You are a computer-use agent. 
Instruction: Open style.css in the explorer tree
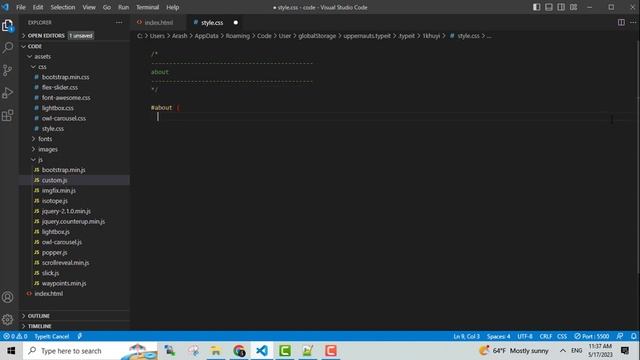(x=75, y=129)
